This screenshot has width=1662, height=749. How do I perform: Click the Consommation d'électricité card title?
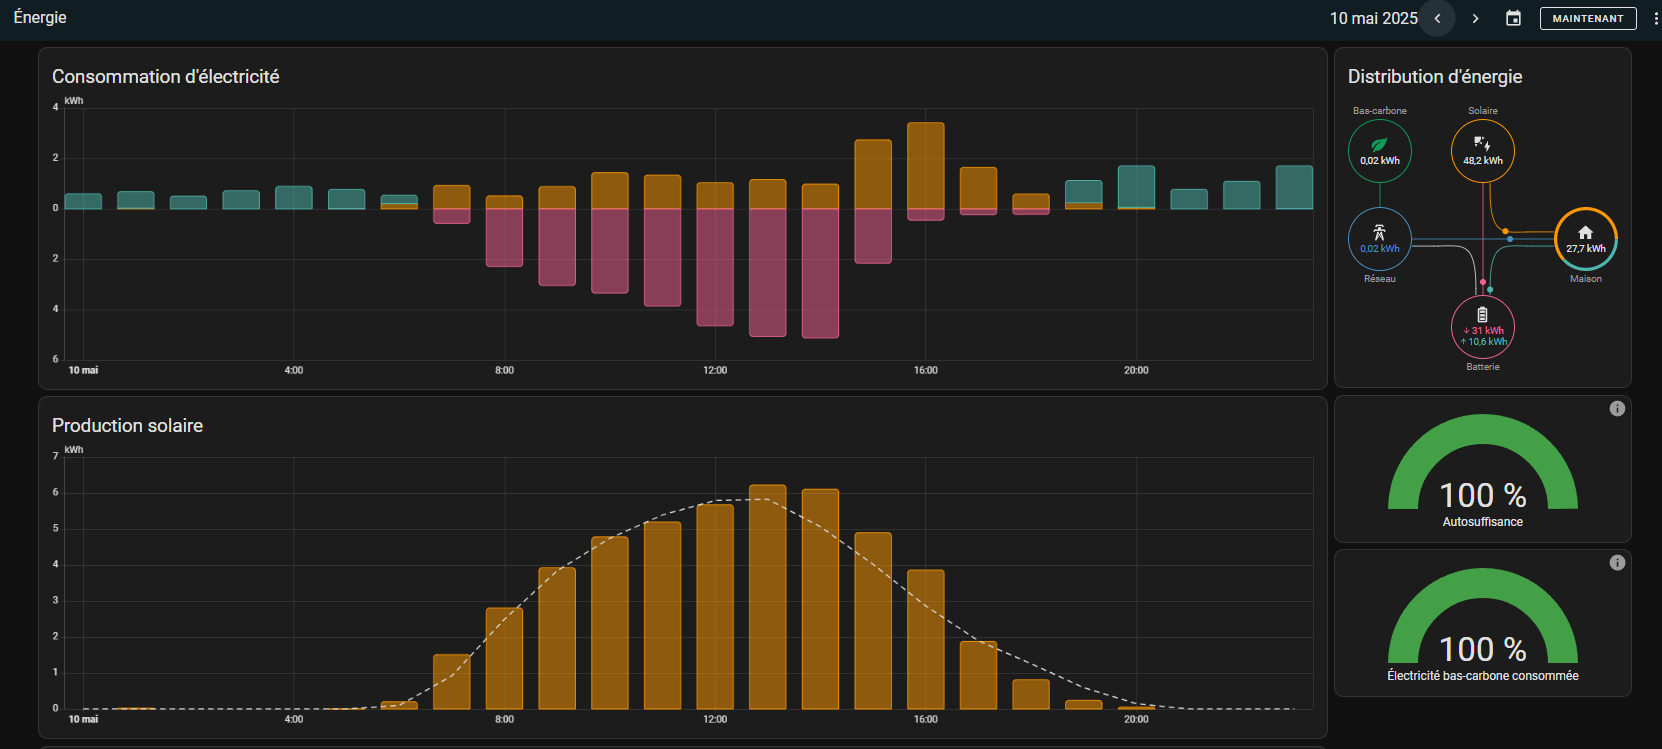pyautogui.click(x=165, y=77)
